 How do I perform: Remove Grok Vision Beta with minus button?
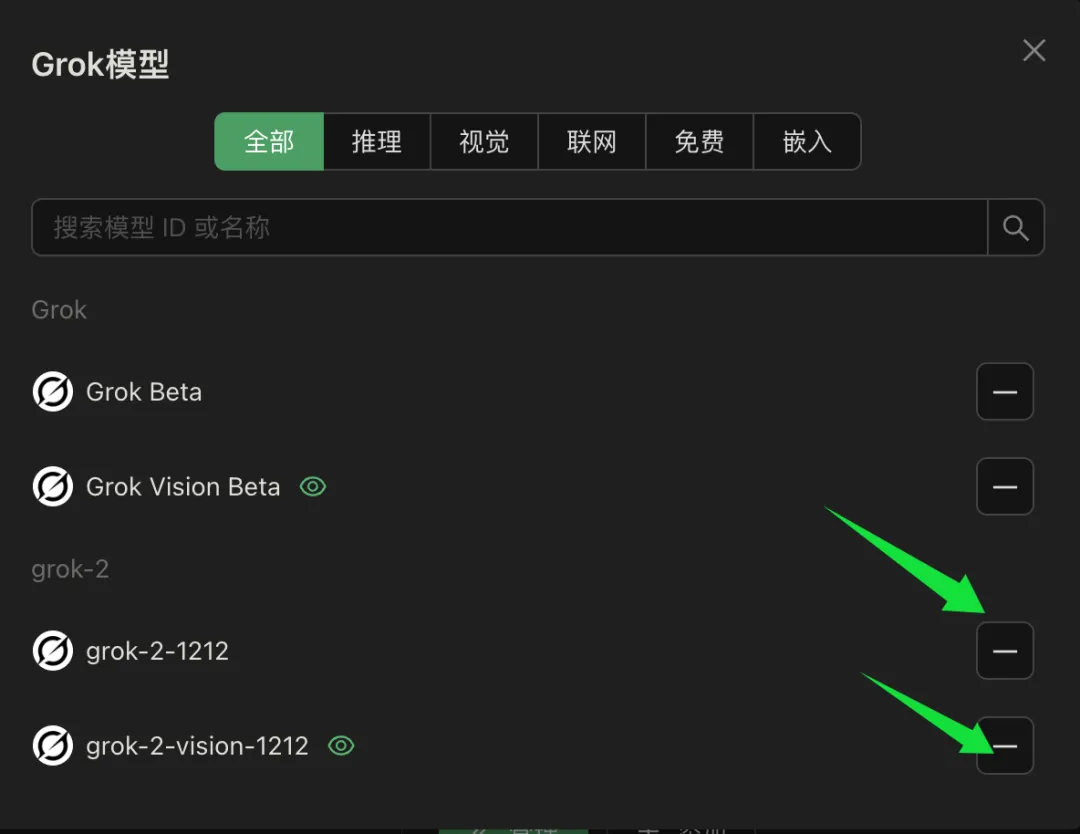coord(1005,487)
